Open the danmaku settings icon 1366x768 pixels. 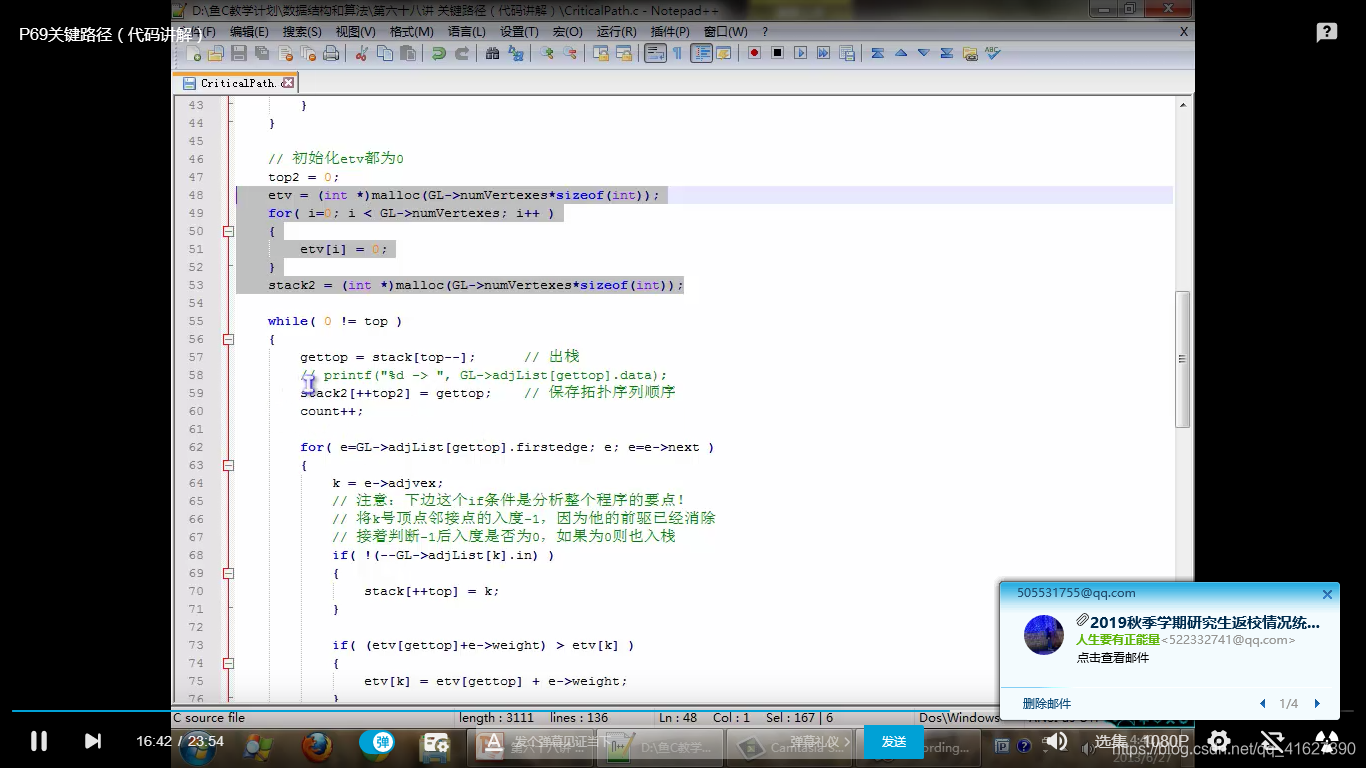[x=435, y=742]
